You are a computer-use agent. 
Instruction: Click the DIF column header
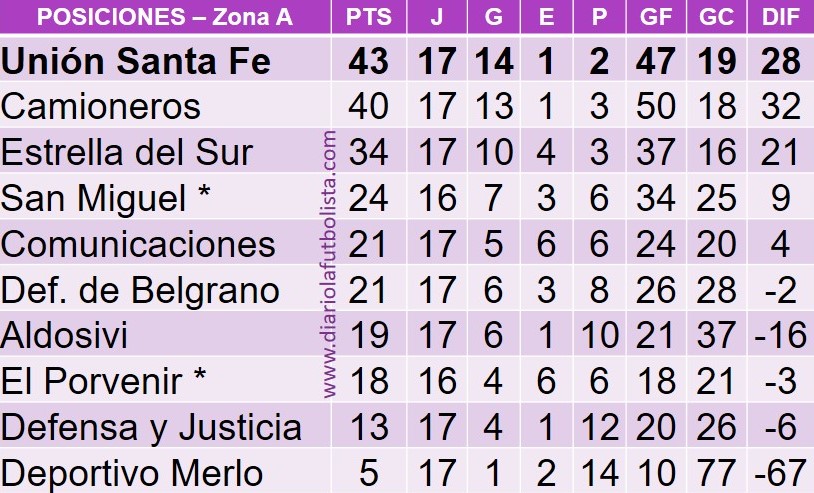pyautogui.click(x=780, y=17)
